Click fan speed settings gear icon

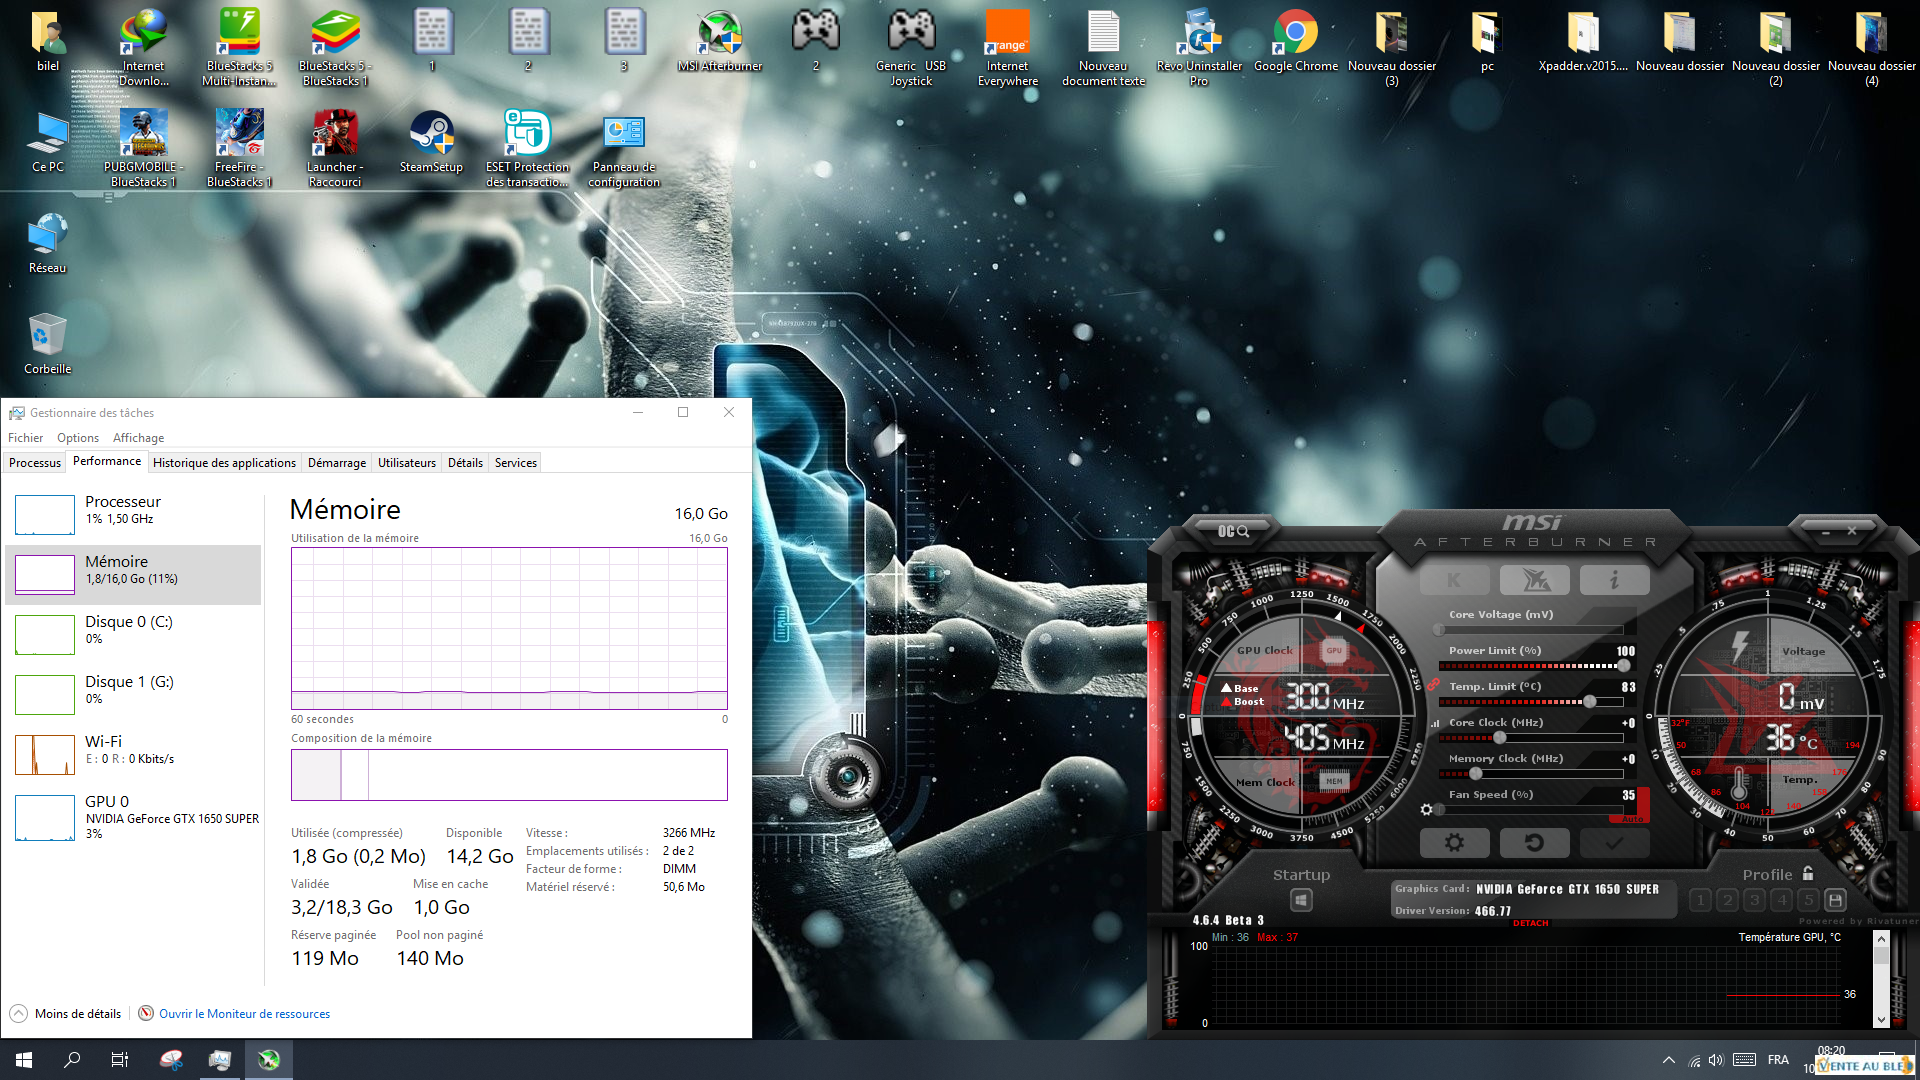(x=1427, y=809)
